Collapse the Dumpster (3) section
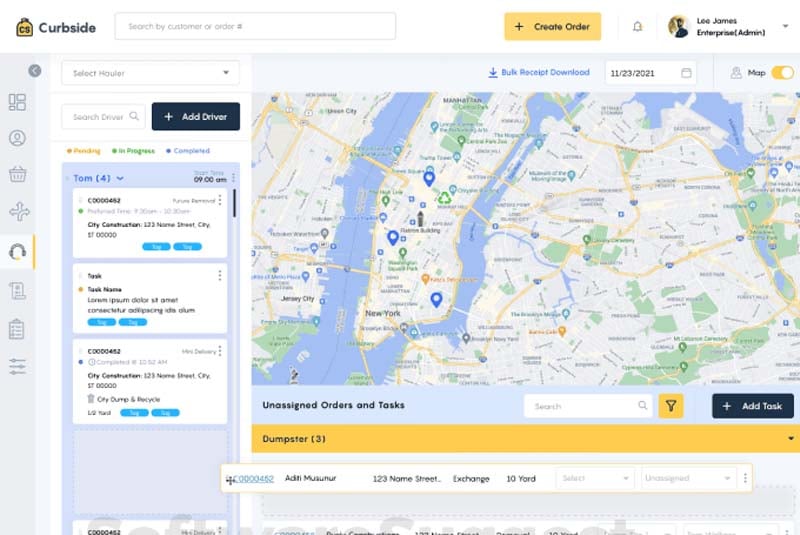The height and width of the screenshot is (535, 800). 792,439
